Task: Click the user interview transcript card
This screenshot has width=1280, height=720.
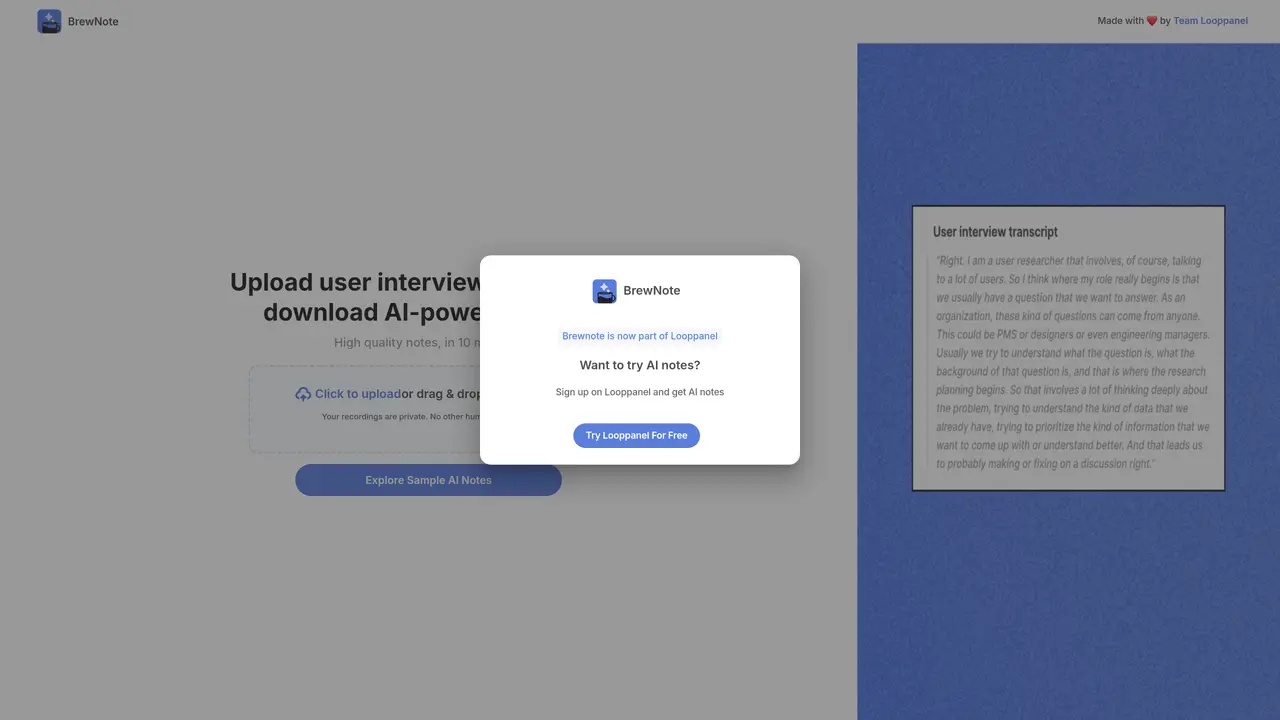Action: (1068, 348)
